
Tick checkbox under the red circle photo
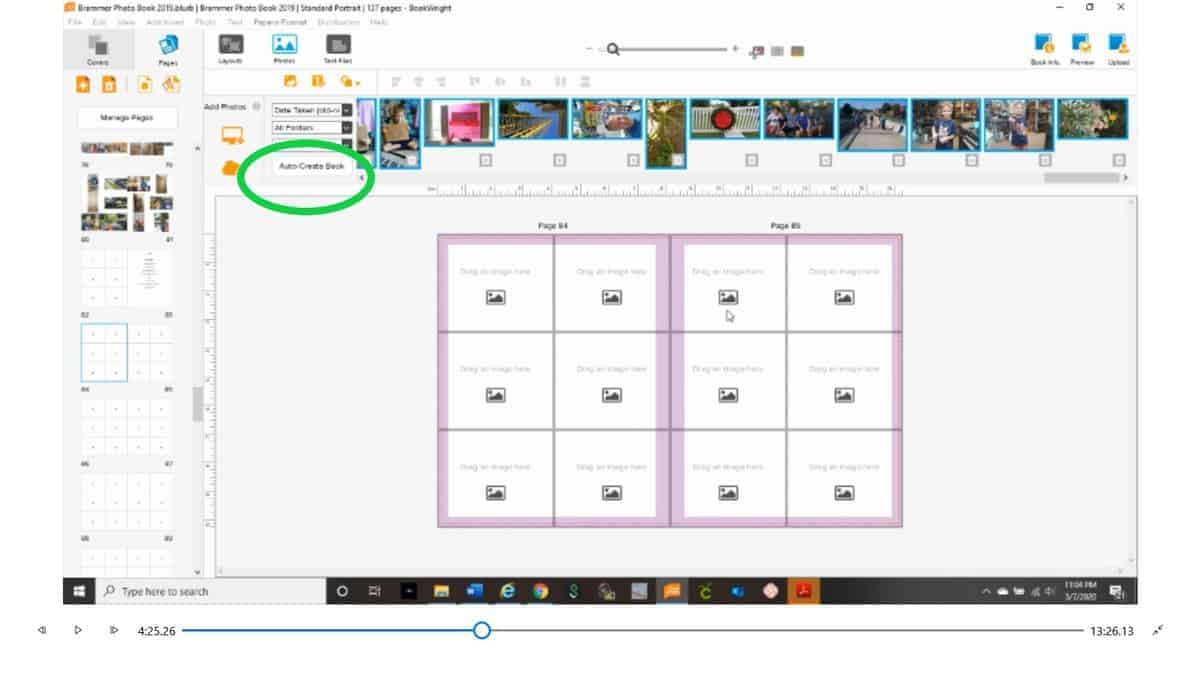[x=752, y=160]
